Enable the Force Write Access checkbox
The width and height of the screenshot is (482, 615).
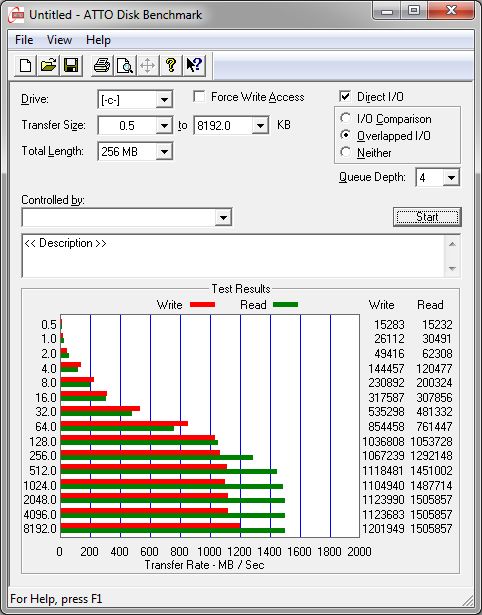click(x=199, y=96)
